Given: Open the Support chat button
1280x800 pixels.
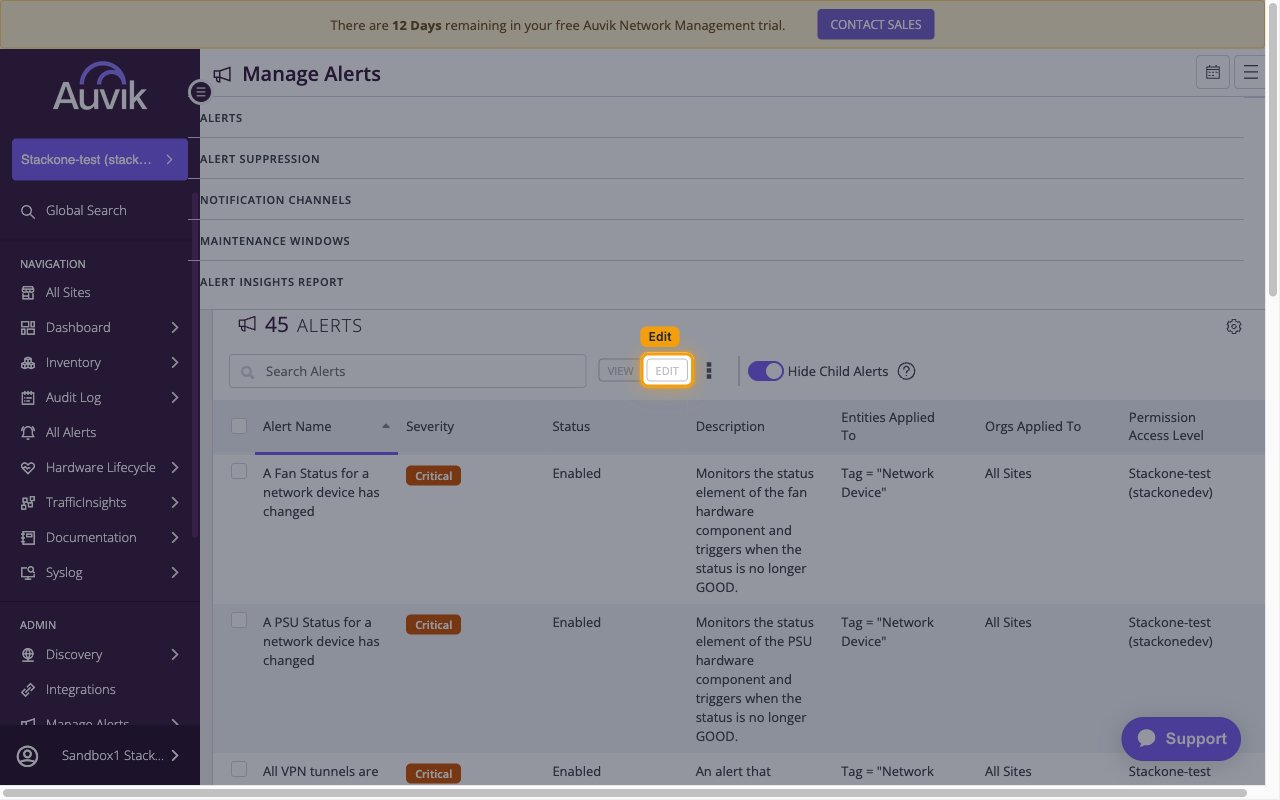Looking at the screenshot, I should point(1181,739).
